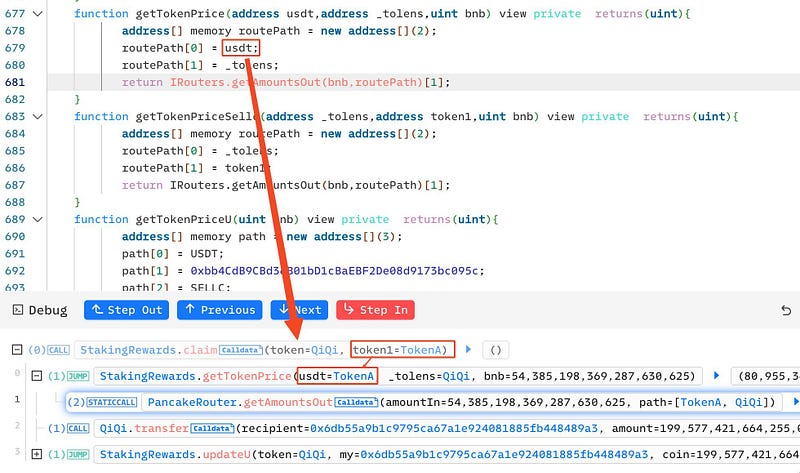Click the Step Out debug button
The image size is (800, 473).
coord(126,310)
